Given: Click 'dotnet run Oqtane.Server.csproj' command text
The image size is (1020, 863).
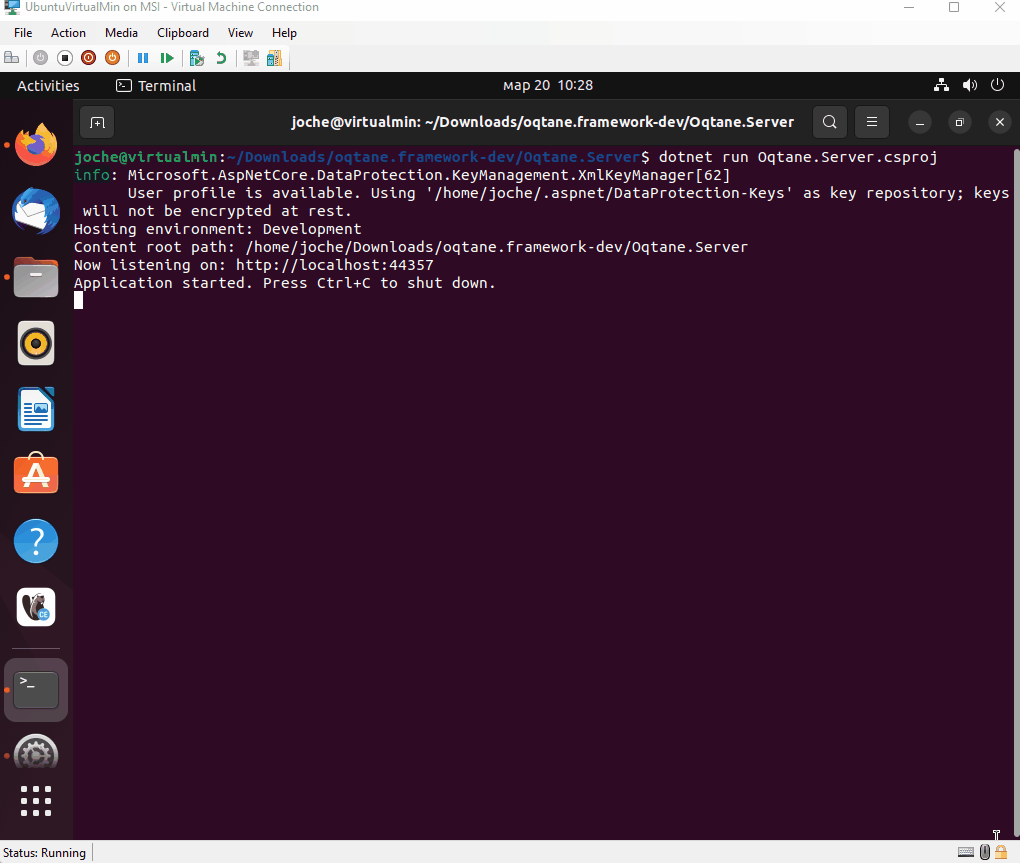Looking at the screenshot, I should [x=798, y=157].
